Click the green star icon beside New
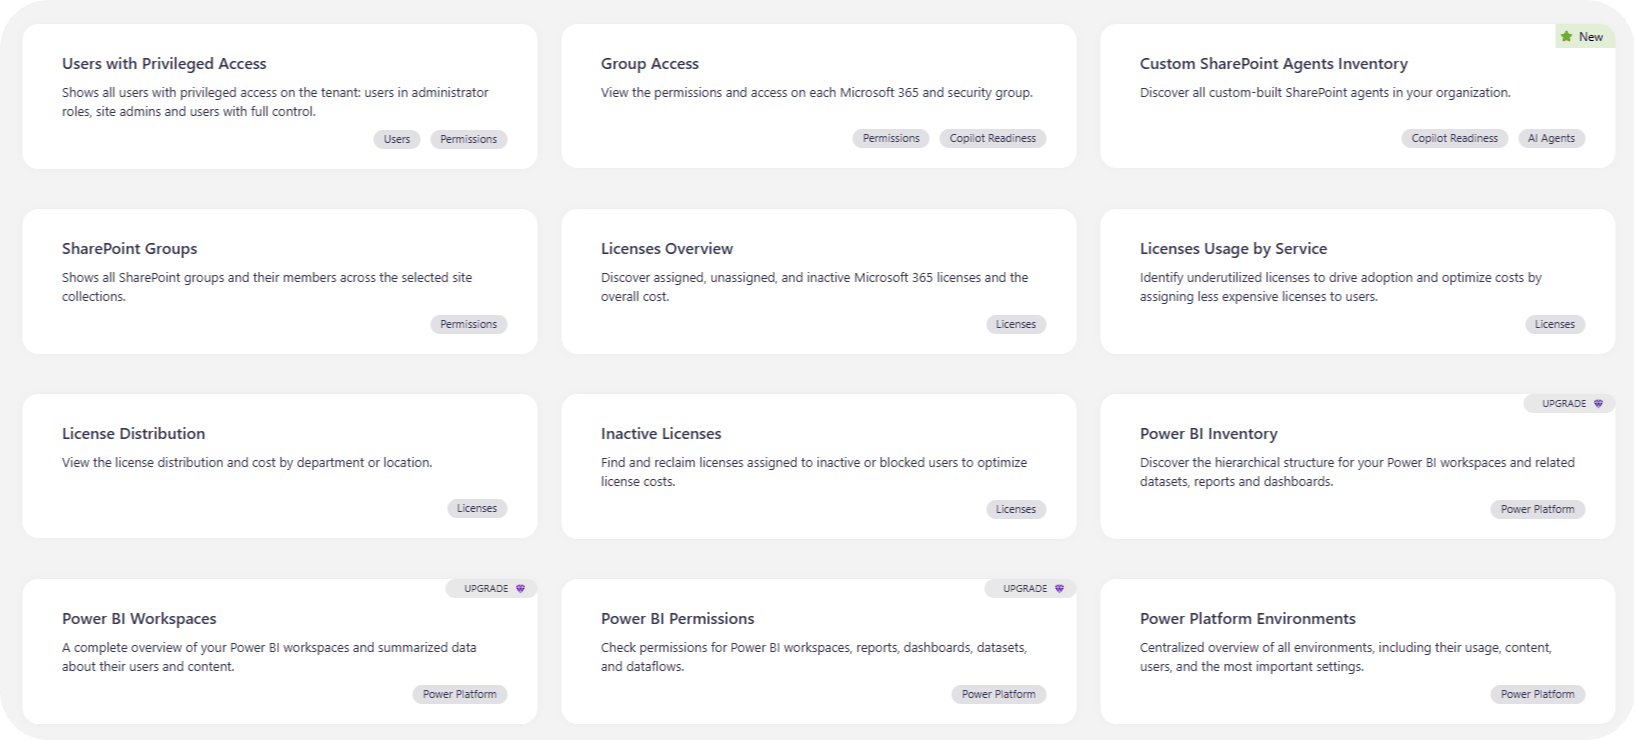This screenshot has width=1635, height=740. [1566, 36]
